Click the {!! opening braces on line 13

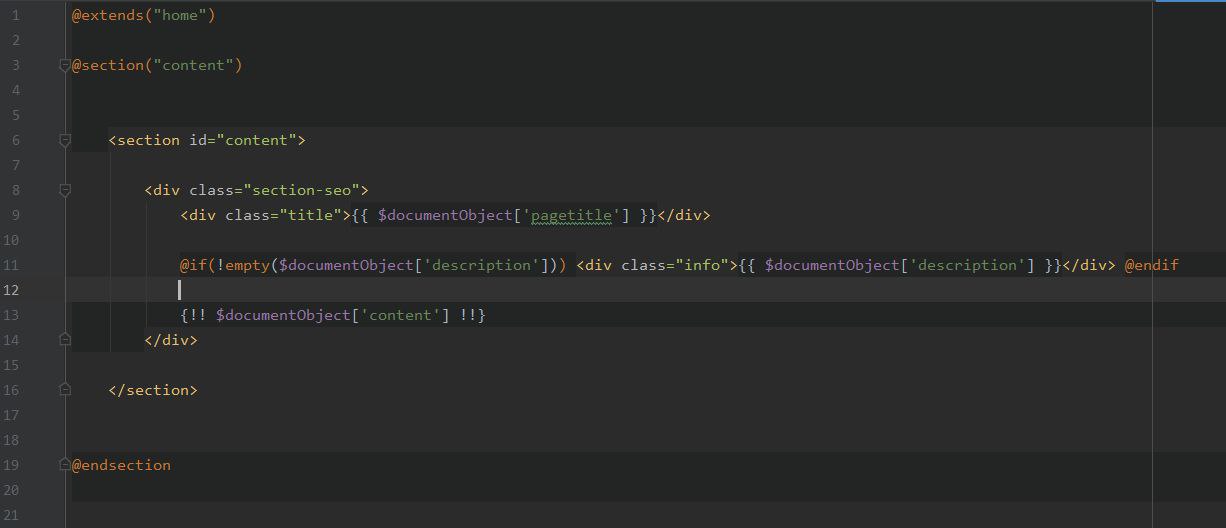click(x=193, y=316)
